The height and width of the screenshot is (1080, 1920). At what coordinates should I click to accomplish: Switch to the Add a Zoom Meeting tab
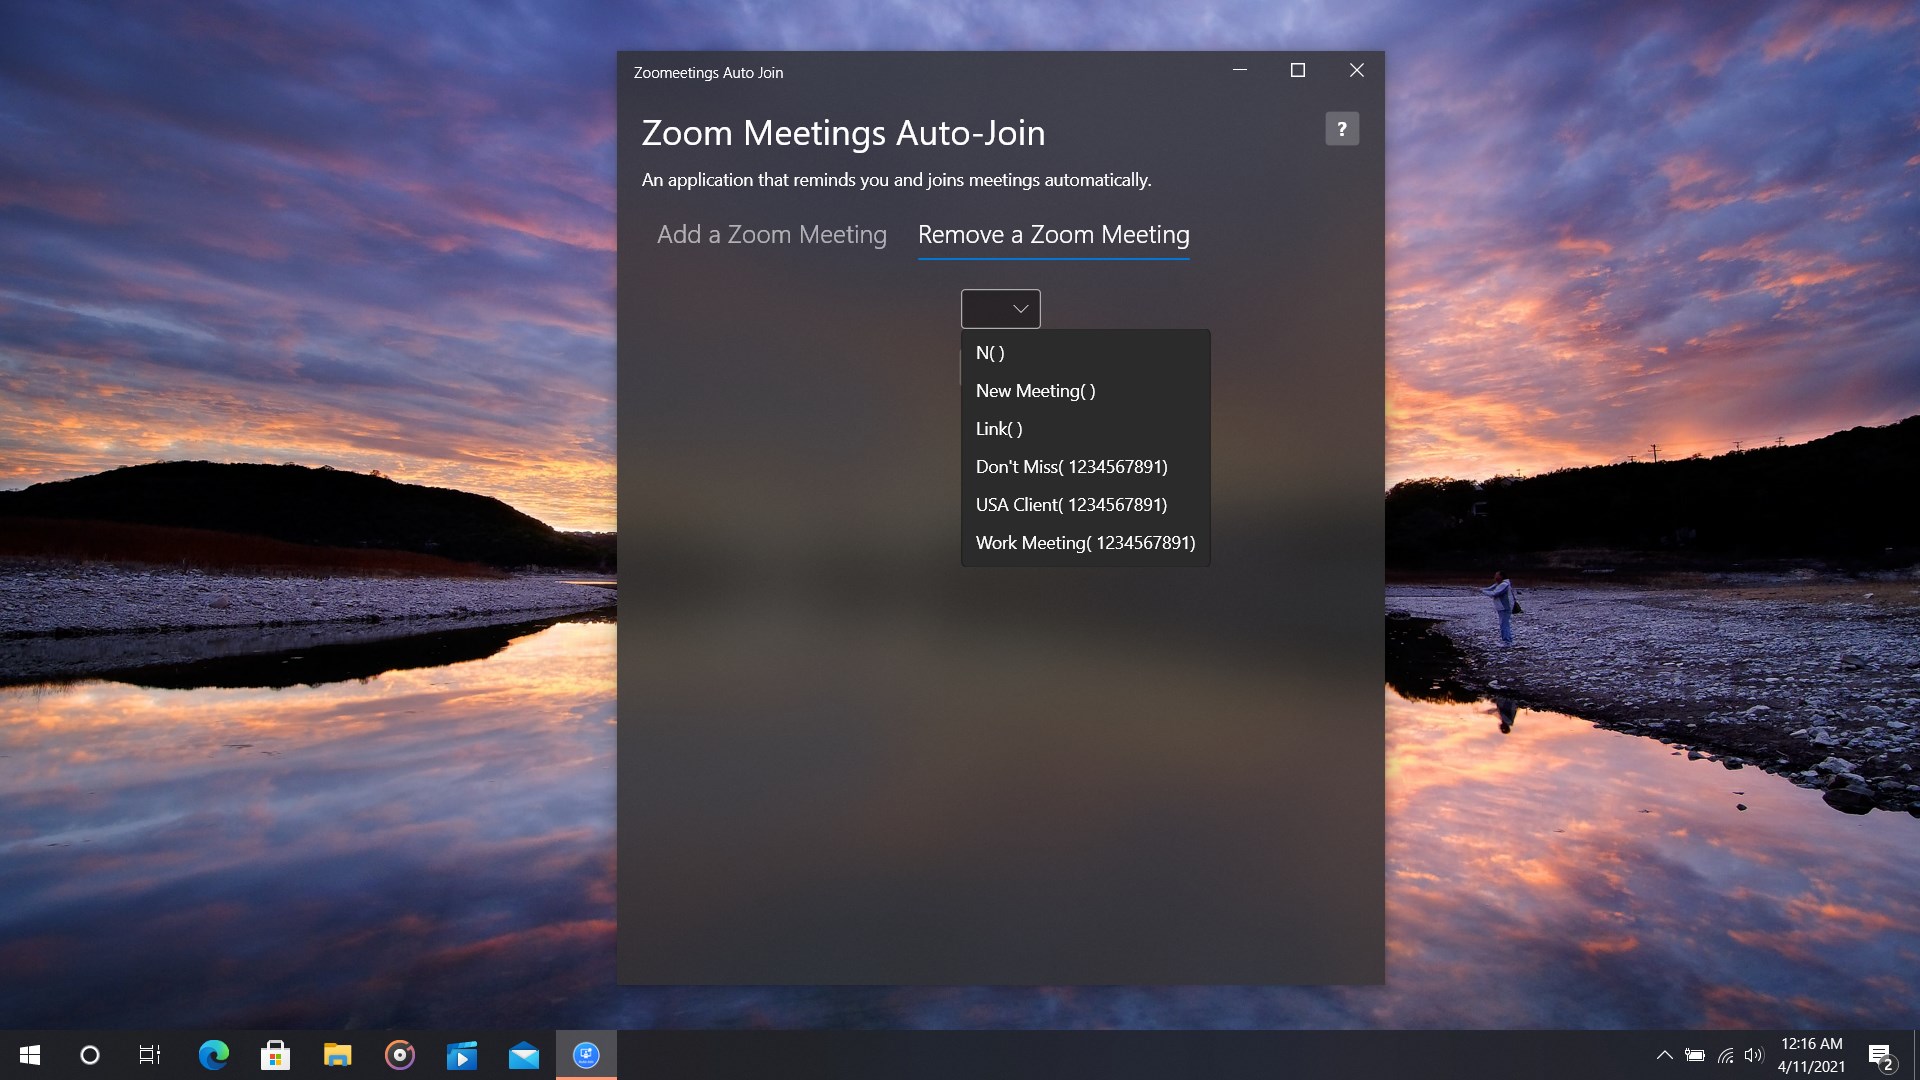tap(771, 235)
